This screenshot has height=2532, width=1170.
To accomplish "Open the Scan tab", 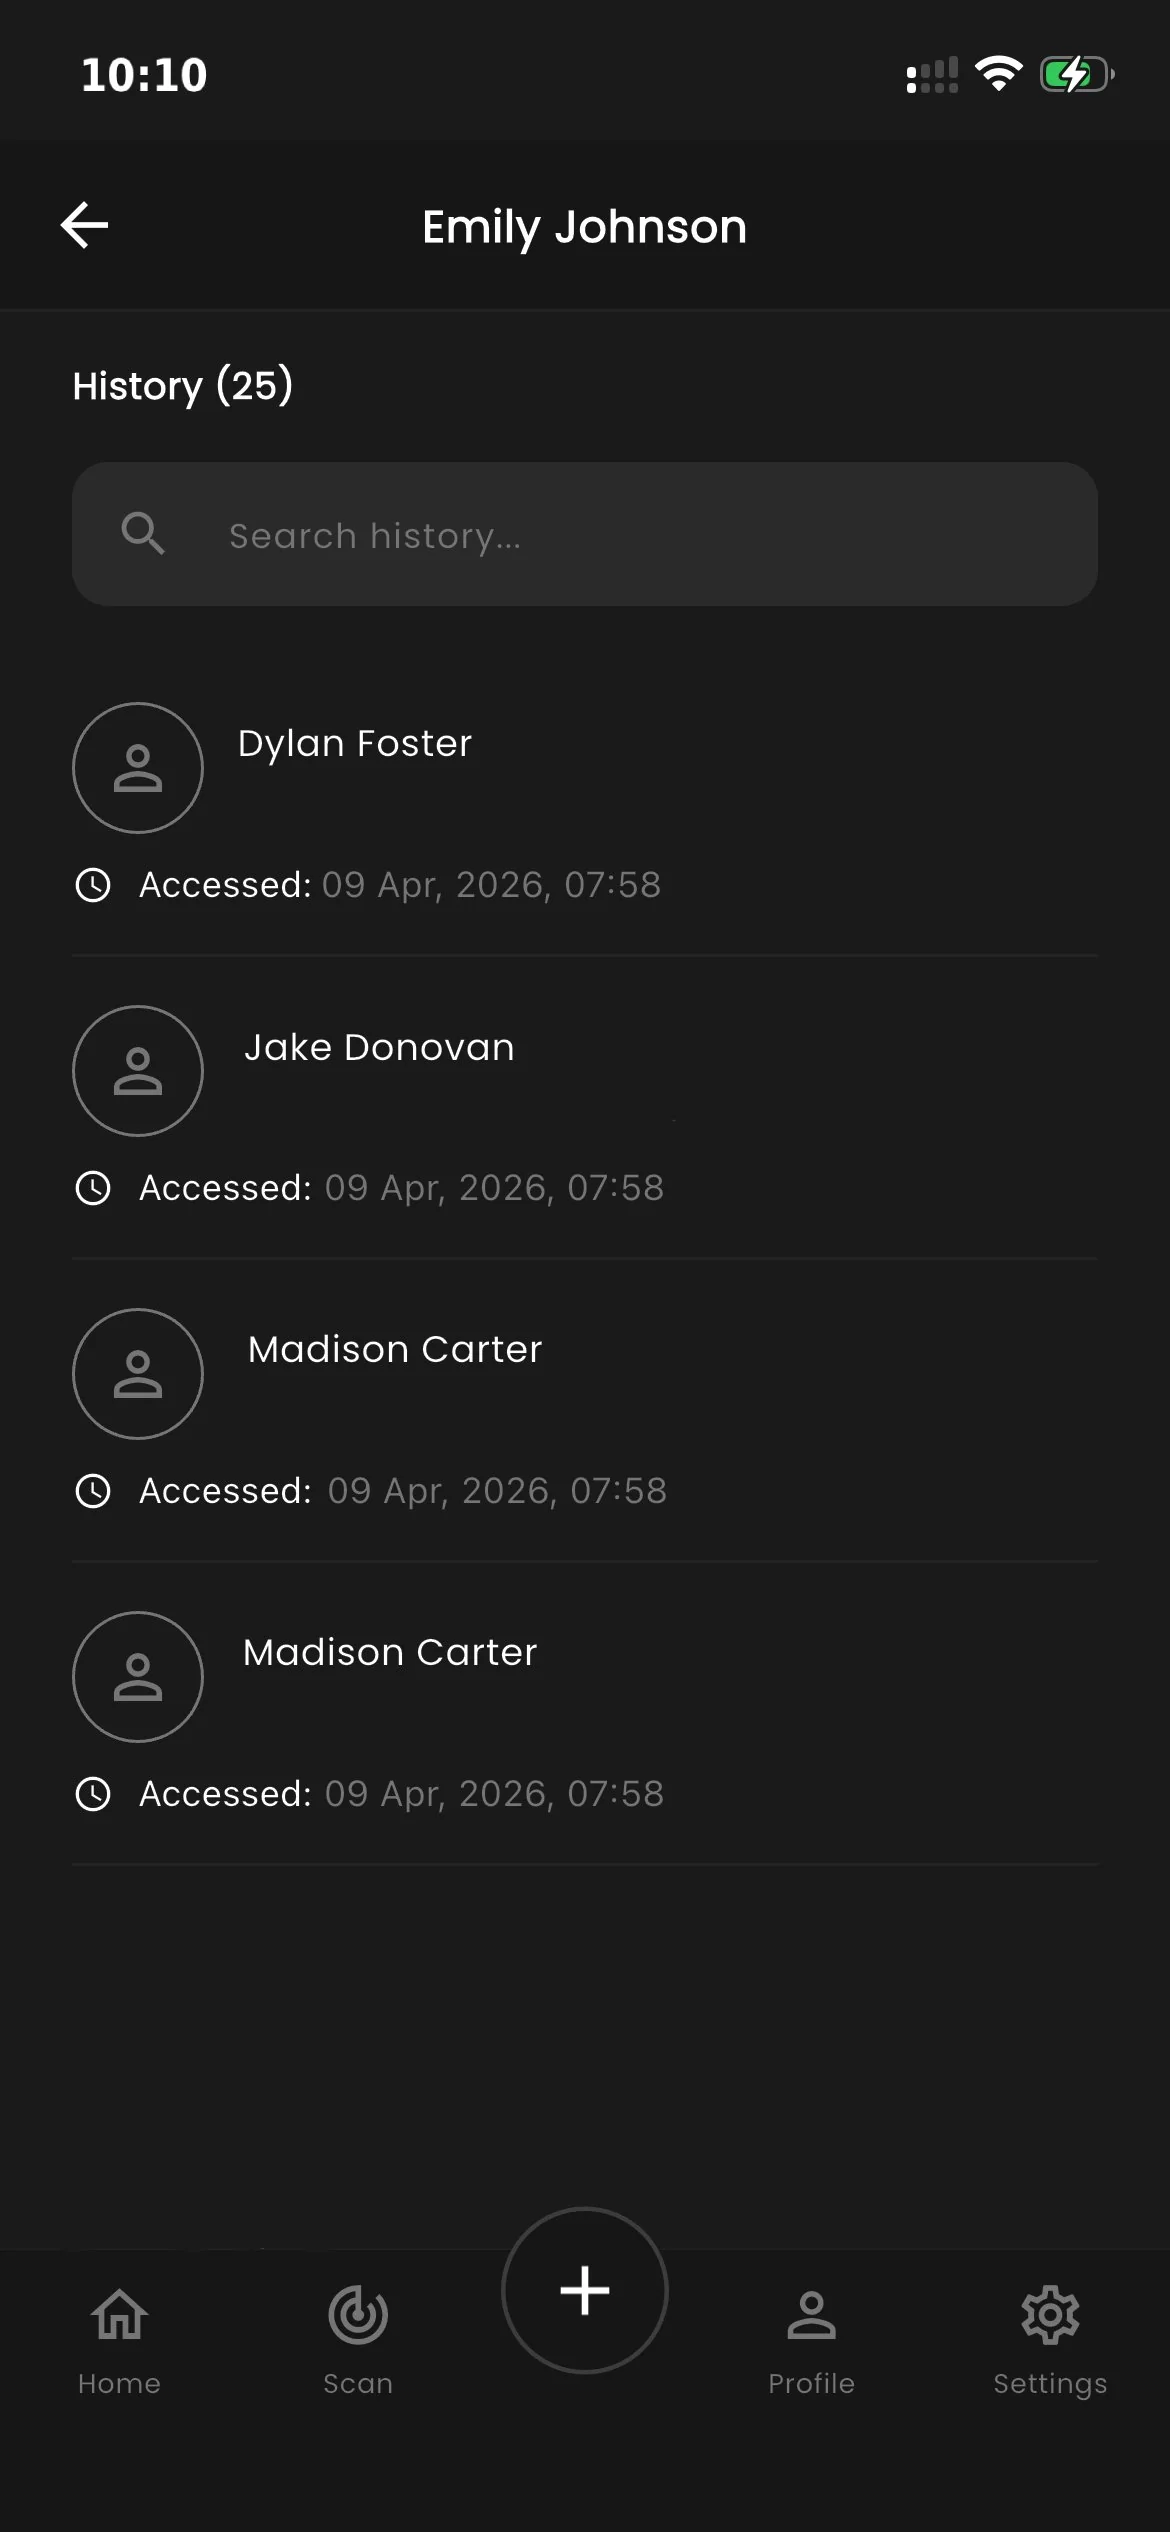I will [358, 2340].
